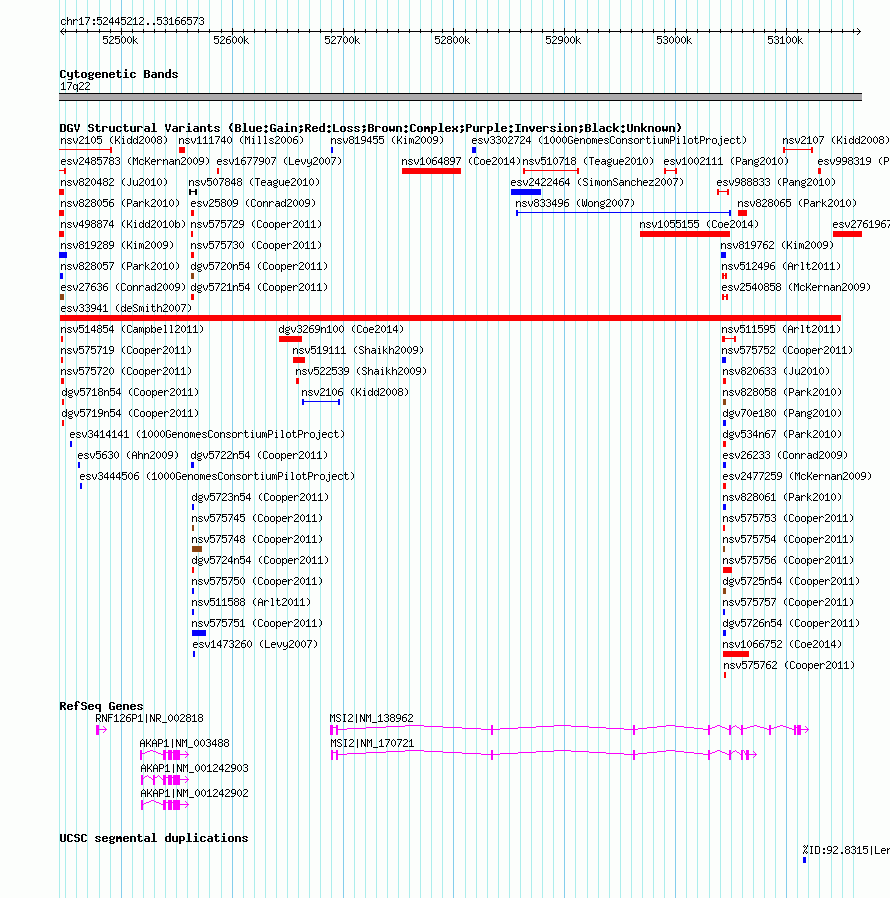Click the blue segmental duplication %ID:92.8315 marker
Viewport: 890px width, 898px height.
(805, 860)
